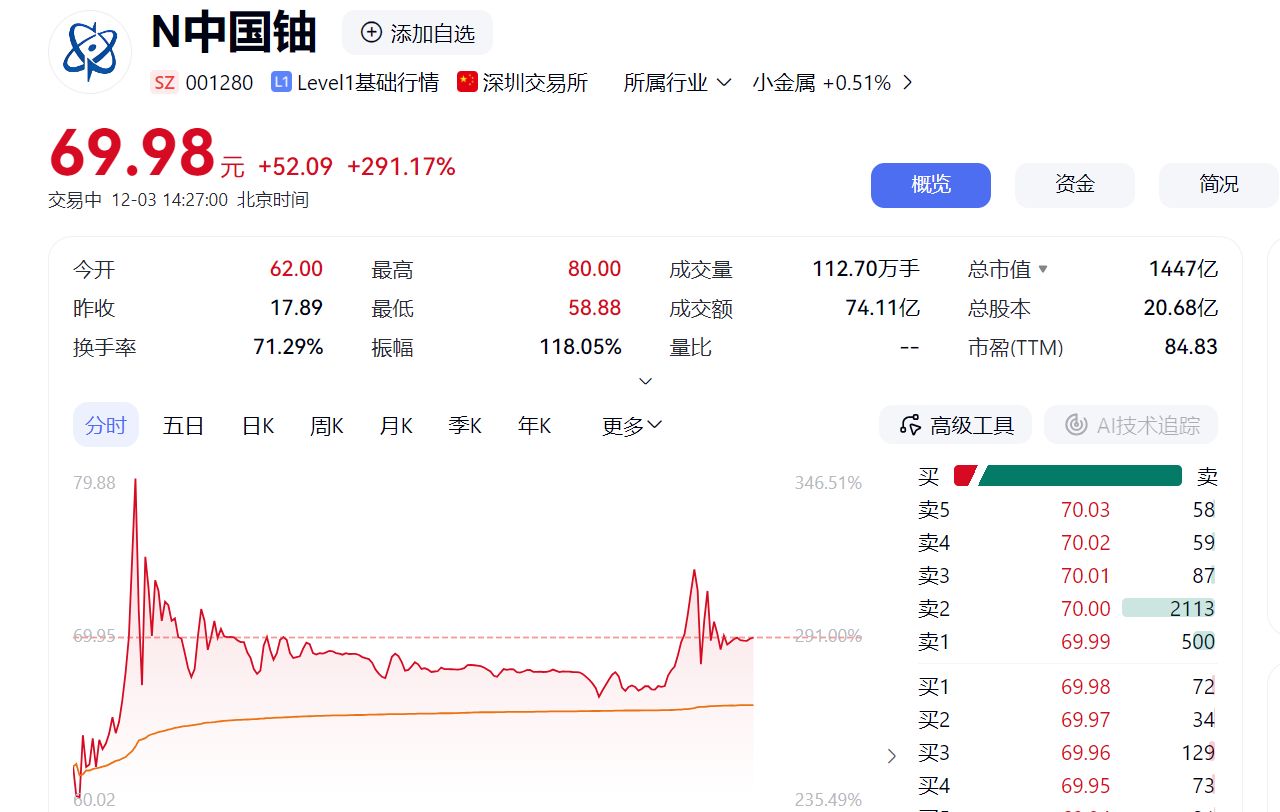This screenshot has height=812, width=1280.
Task: Open the 更多 chart period dropdown
Action: [x=630, y=424]
